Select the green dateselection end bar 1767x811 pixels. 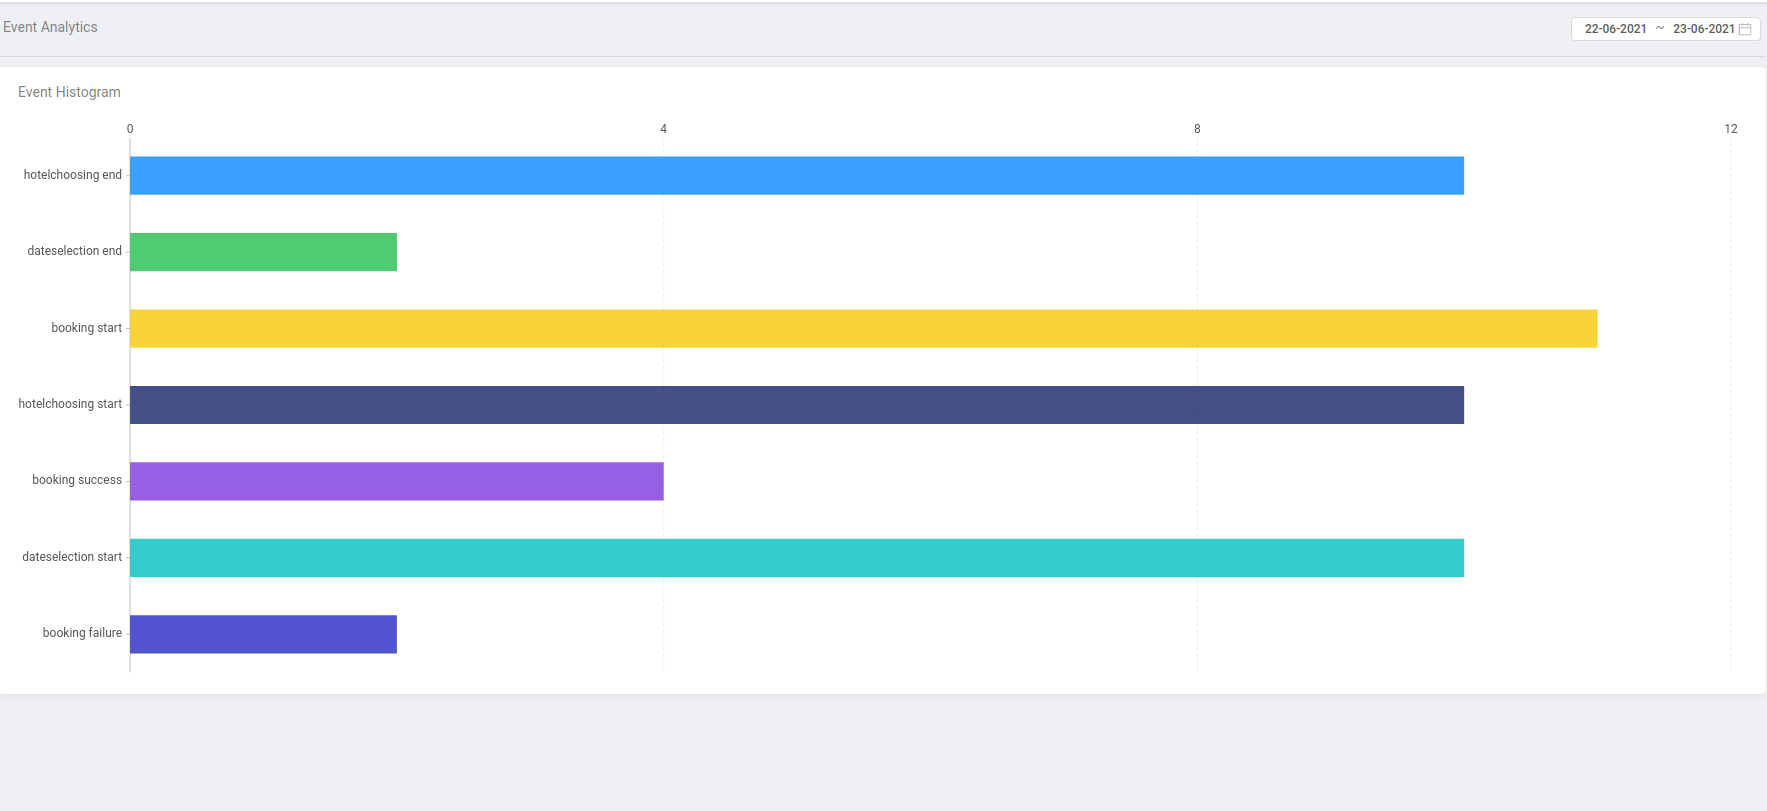click(x=263, y=252)
